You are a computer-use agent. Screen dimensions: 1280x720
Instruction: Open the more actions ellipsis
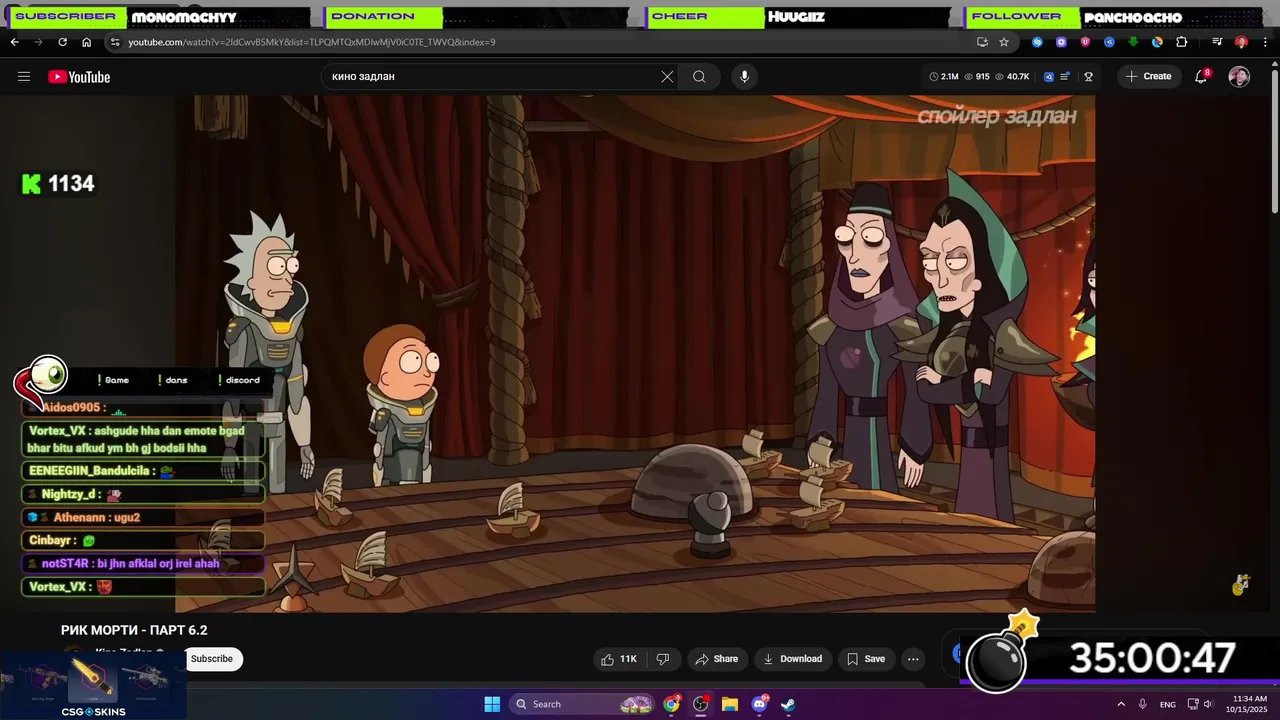point(913,659)
